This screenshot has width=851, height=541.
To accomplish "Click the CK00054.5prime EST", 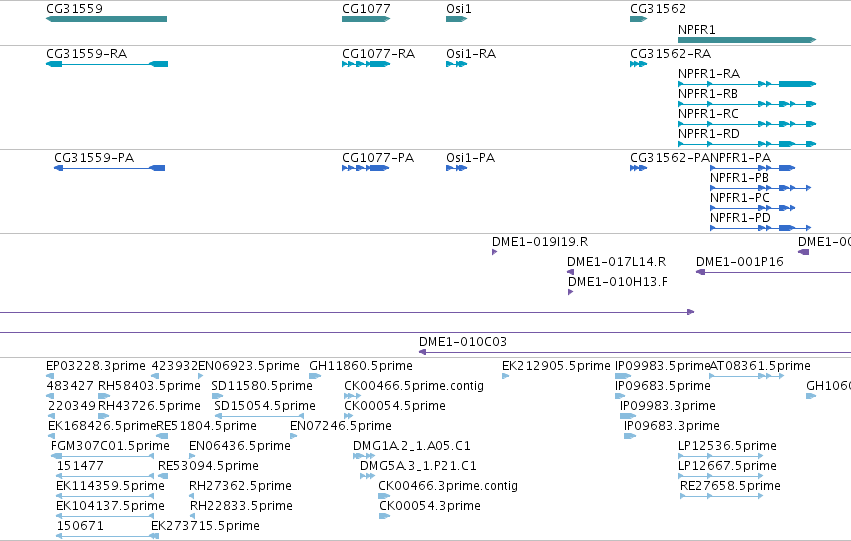I will pos(348,416).
